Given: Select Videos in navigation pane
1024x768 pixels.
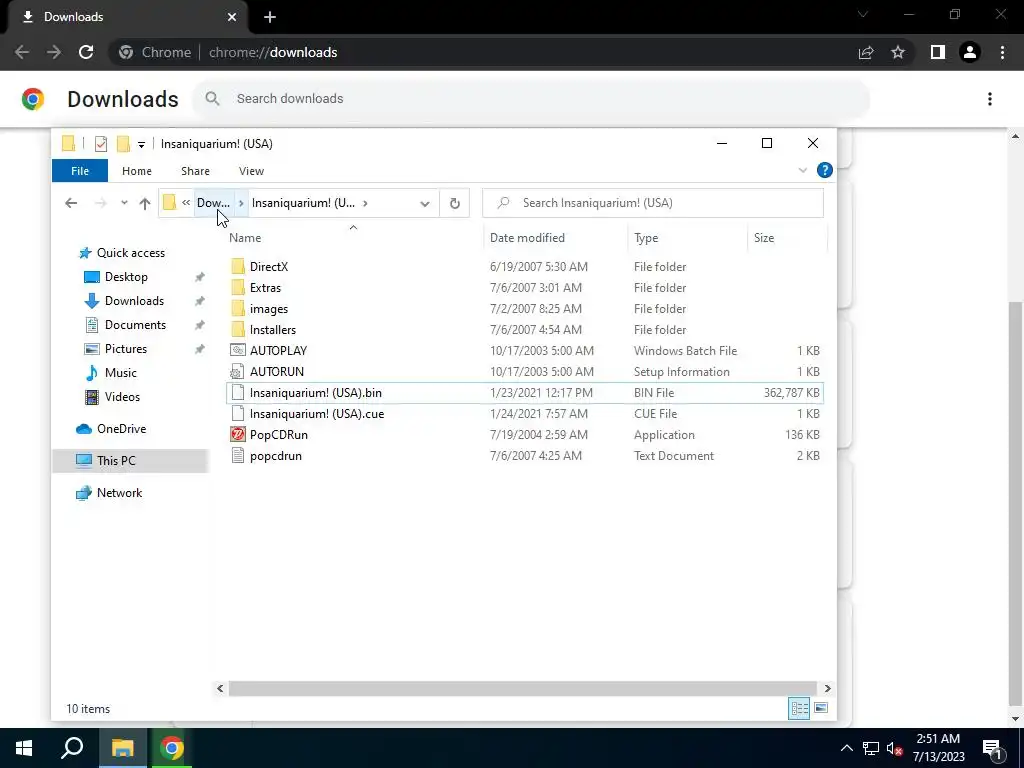Looking at the screenshot, I should click(122, 397).
